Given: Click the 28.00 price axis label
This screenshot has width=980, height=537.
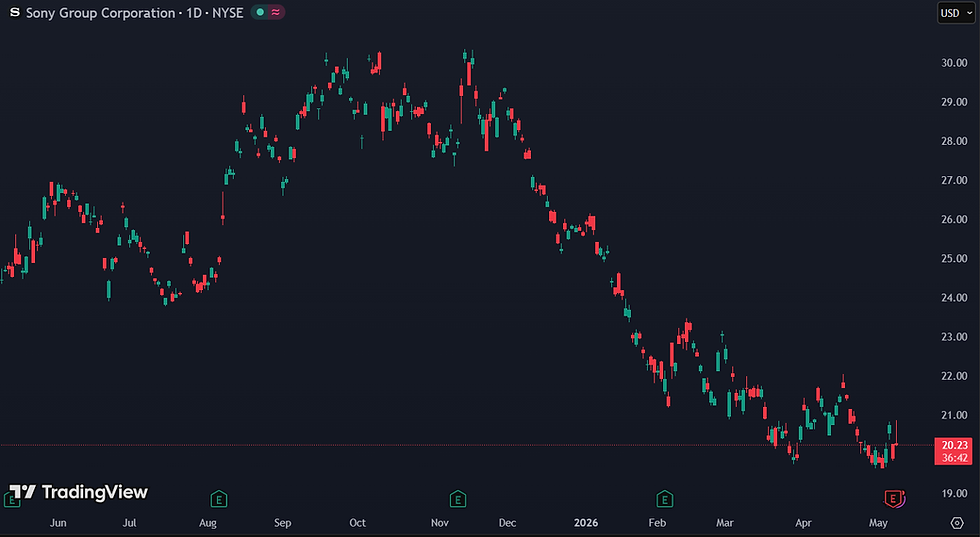Looking at the screenshot, I should click(954, 141).
